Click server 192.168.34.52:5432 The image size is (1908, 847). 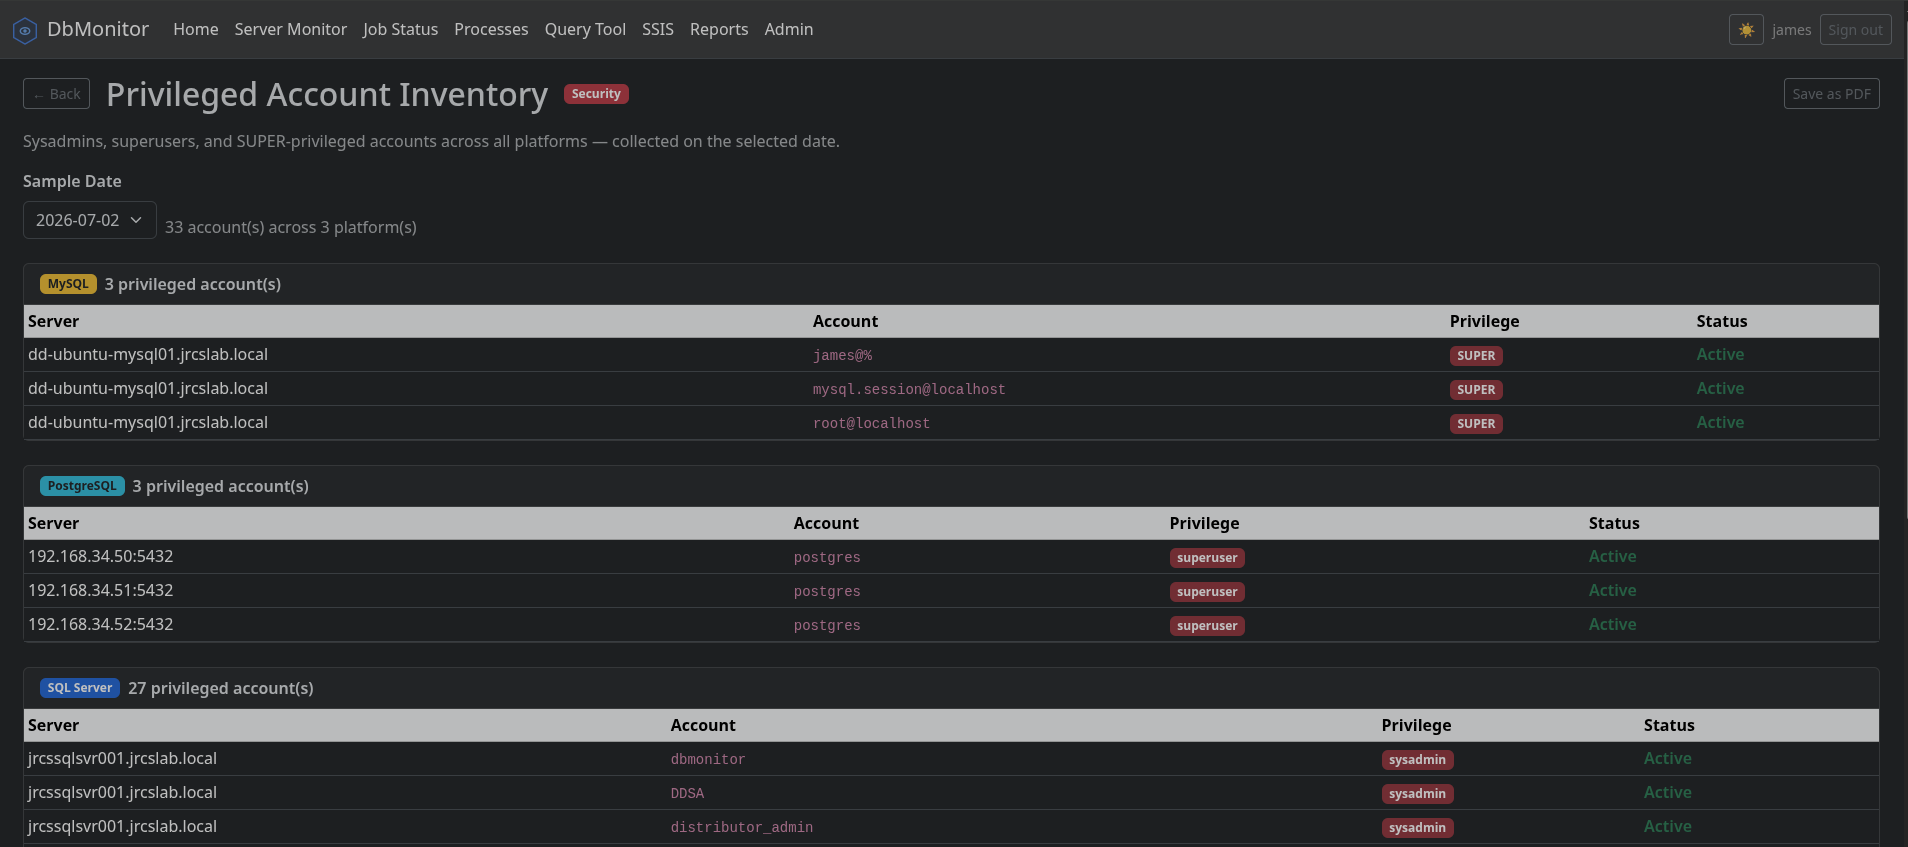coord(101,624)
